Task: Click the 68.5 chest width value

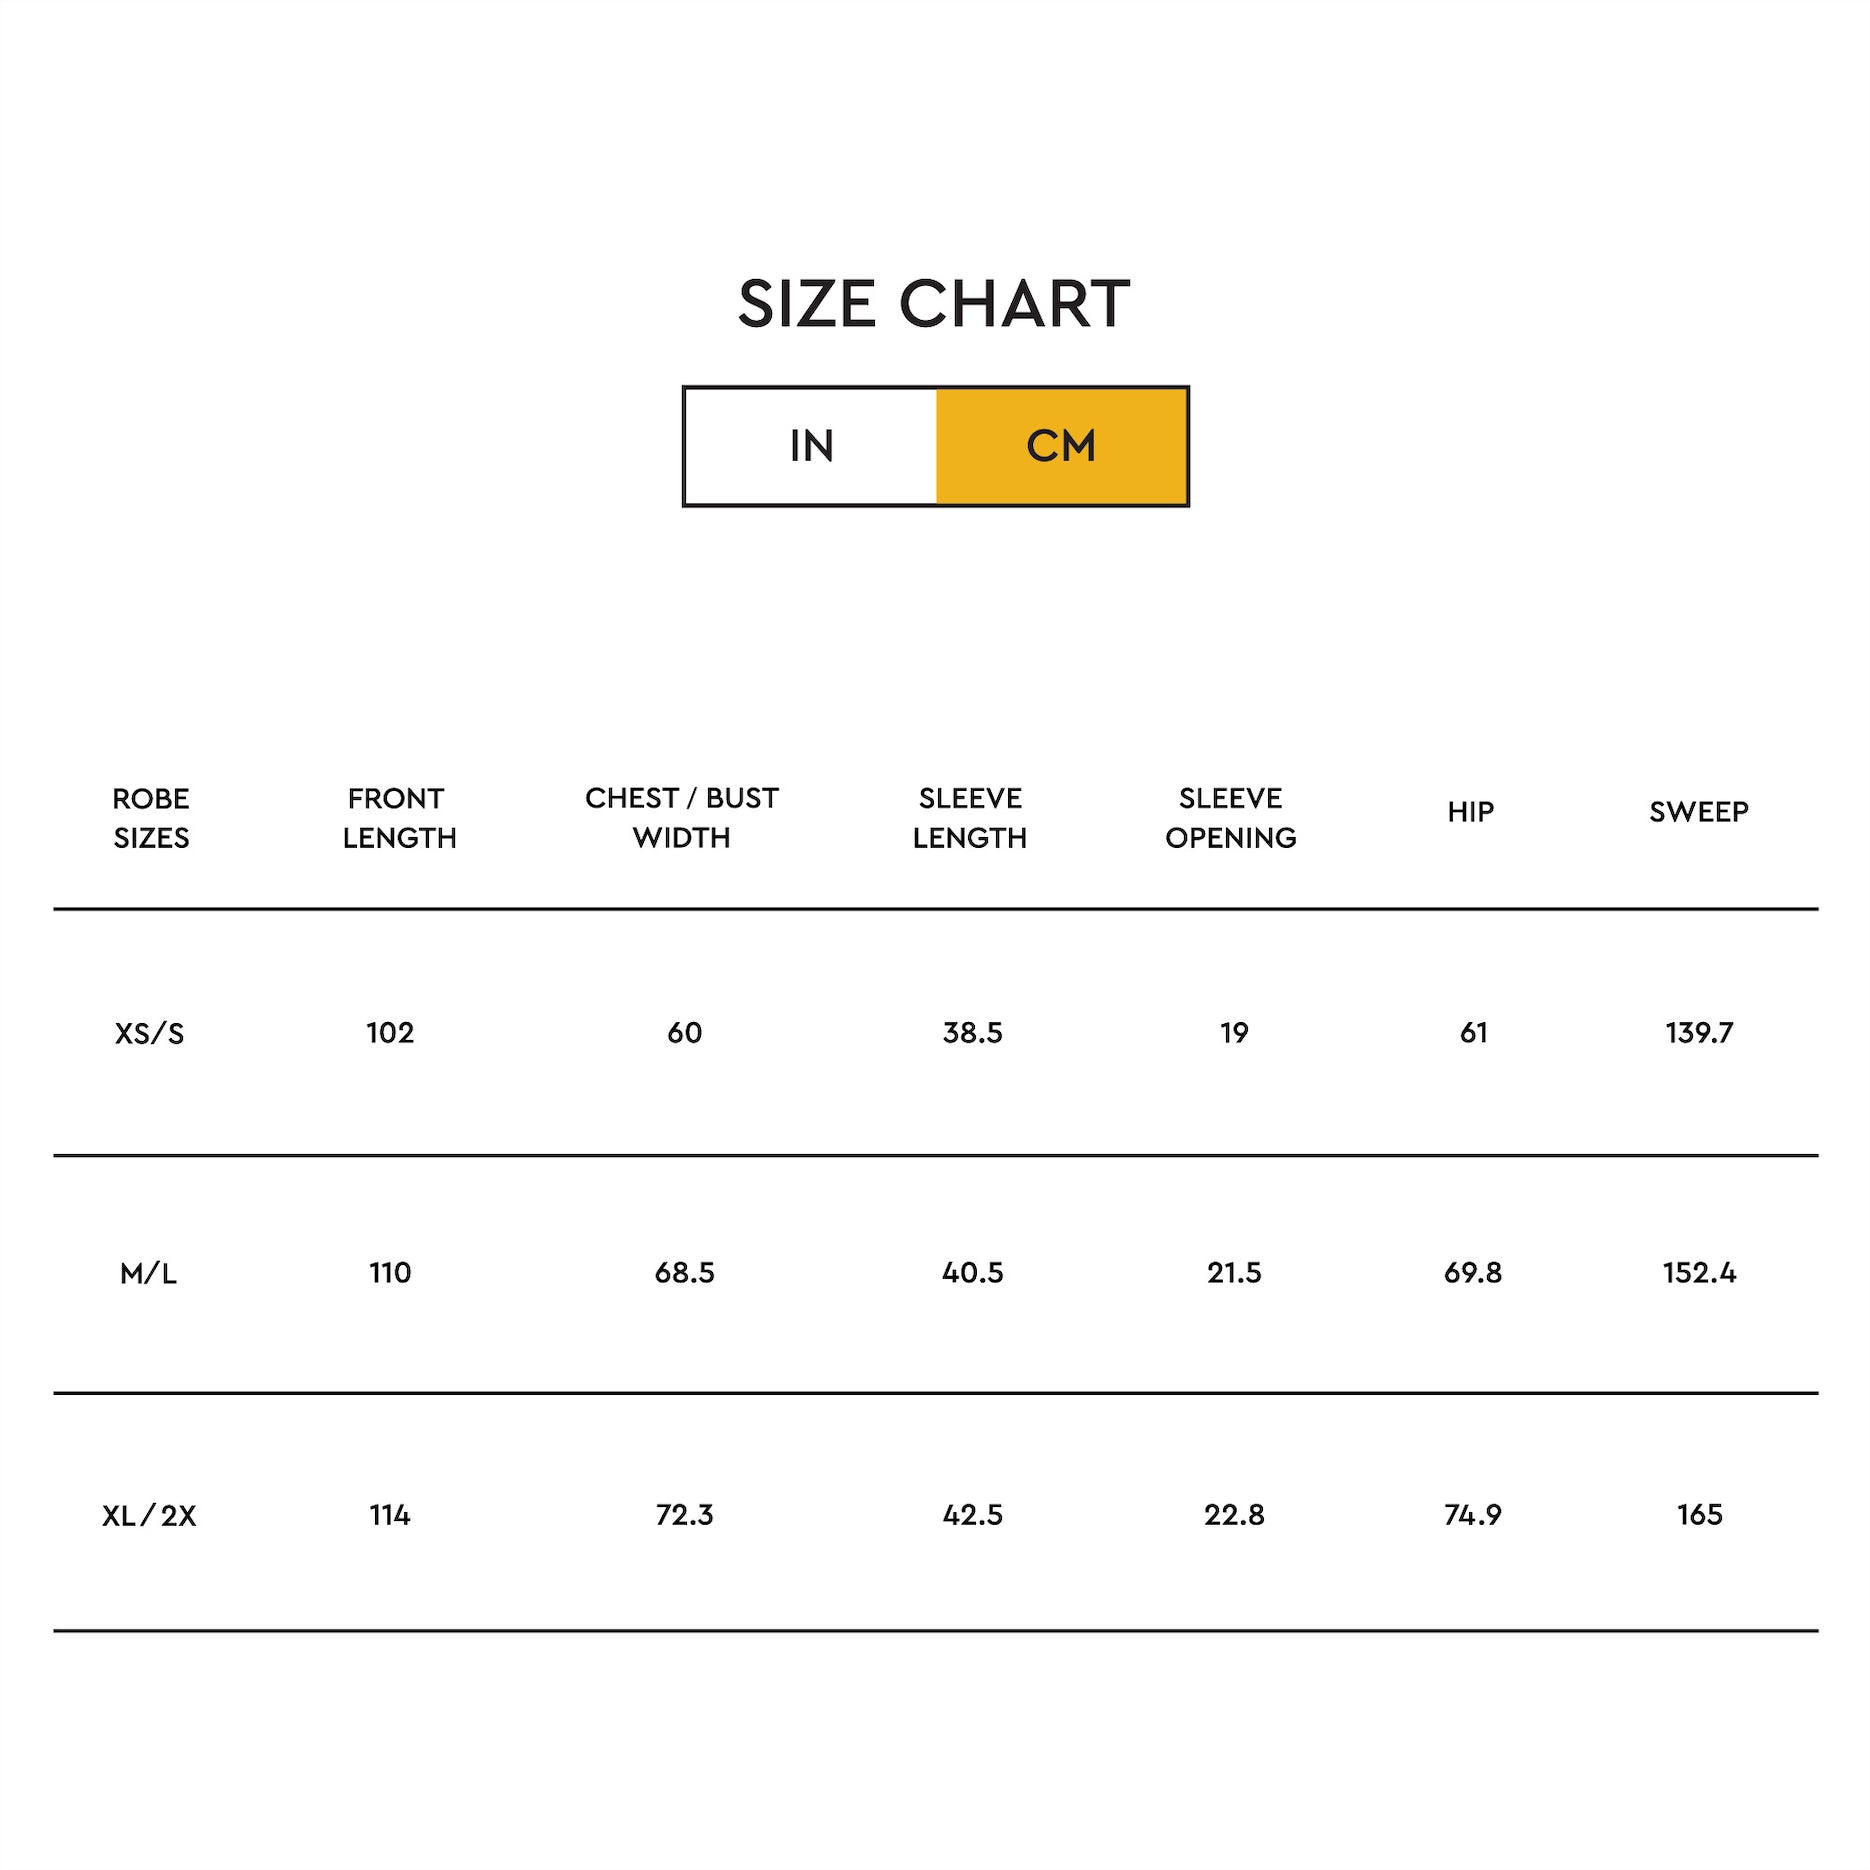Action: [x=685, y=1273]
